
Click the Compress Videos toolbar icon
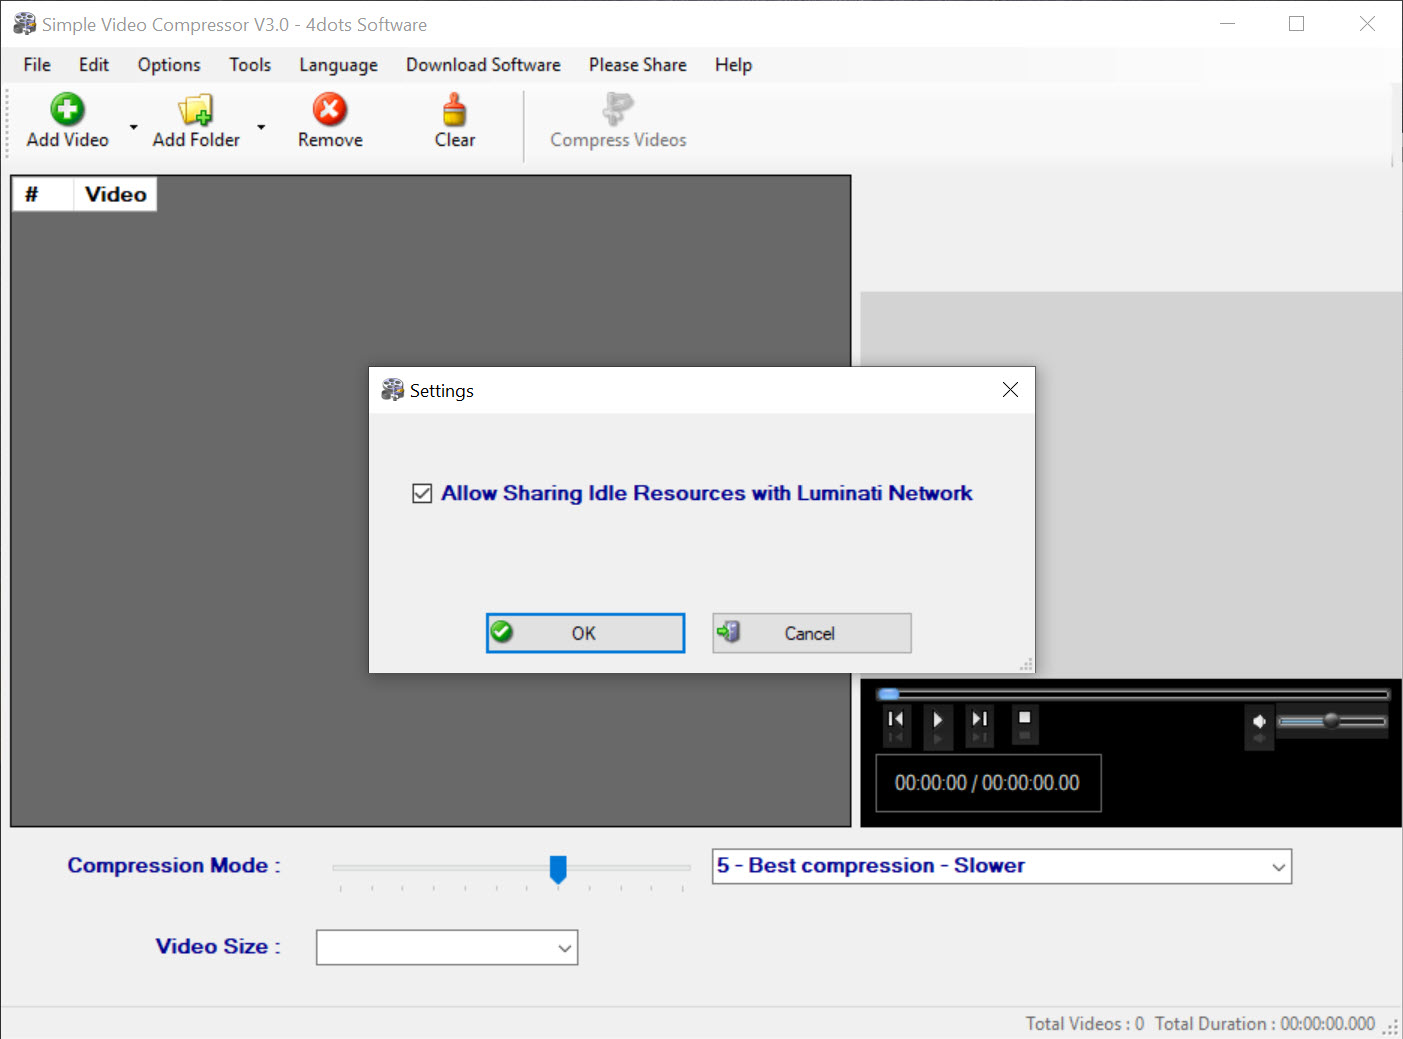pos(618,109)
